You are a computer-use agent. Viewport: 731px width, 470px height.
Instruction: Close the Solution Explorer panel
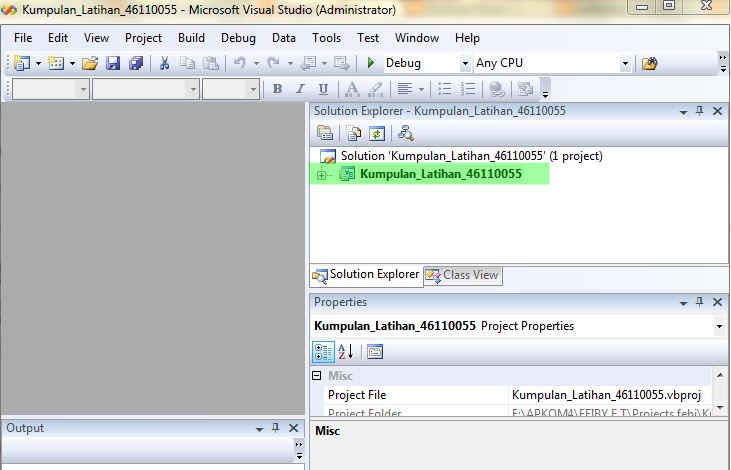tap(717, 111)
